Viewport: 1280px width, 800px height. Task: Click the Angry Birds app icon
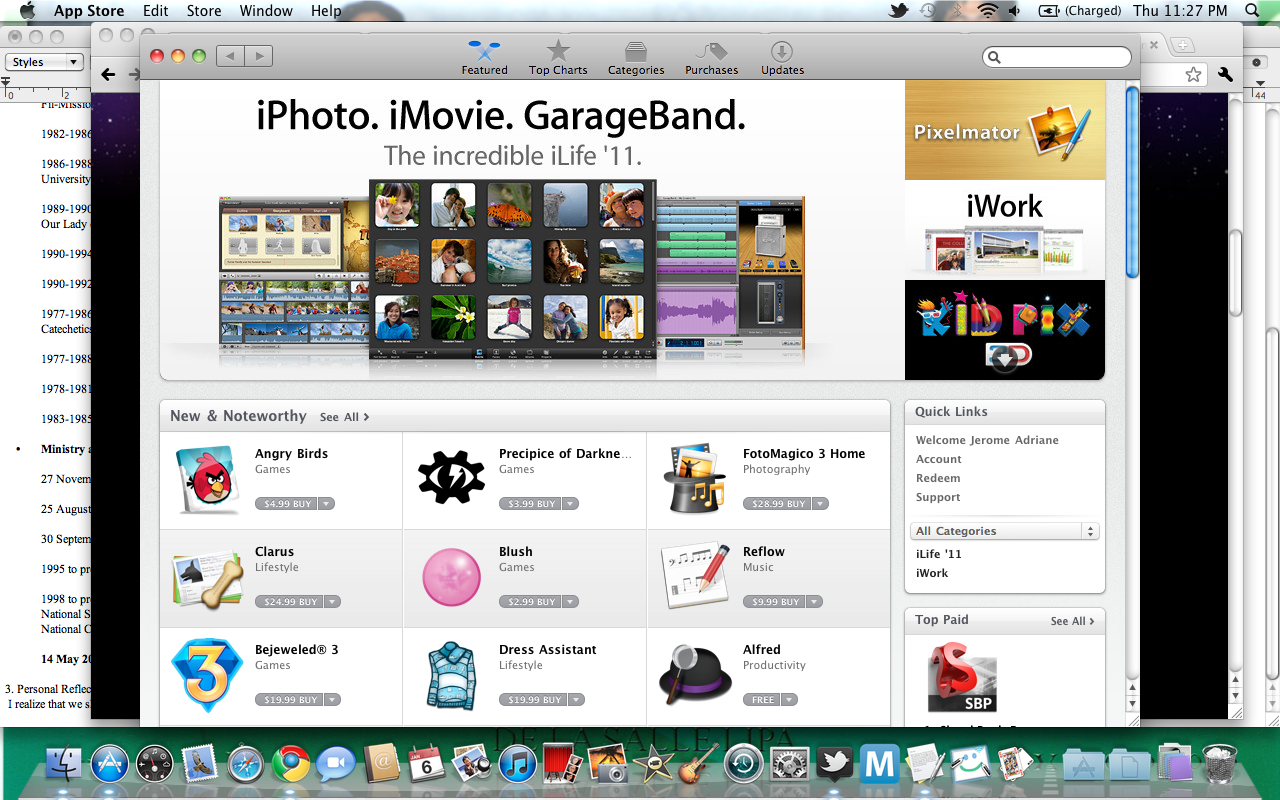[208, 480]
